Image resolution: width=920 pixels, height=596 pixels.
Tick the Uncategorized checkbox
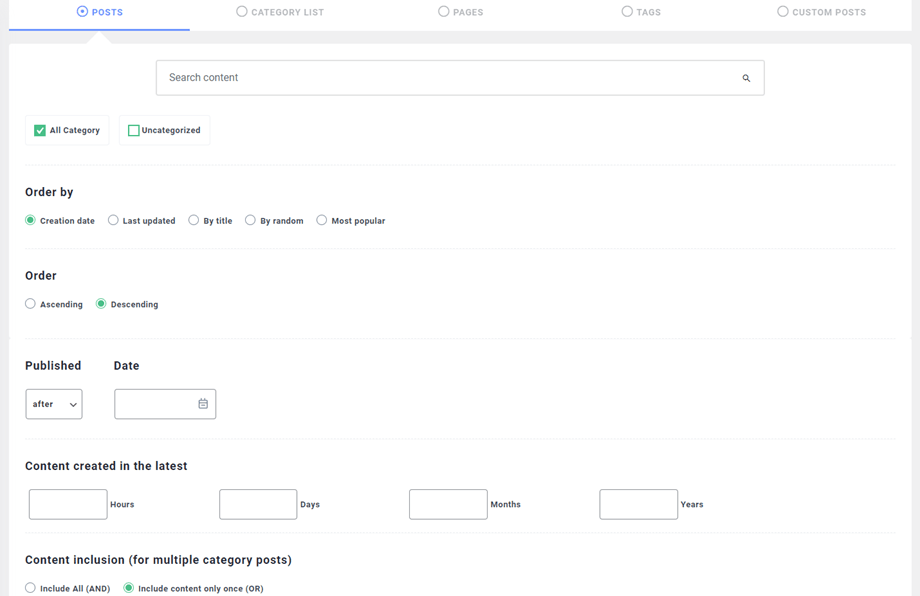tap(133, 131)
